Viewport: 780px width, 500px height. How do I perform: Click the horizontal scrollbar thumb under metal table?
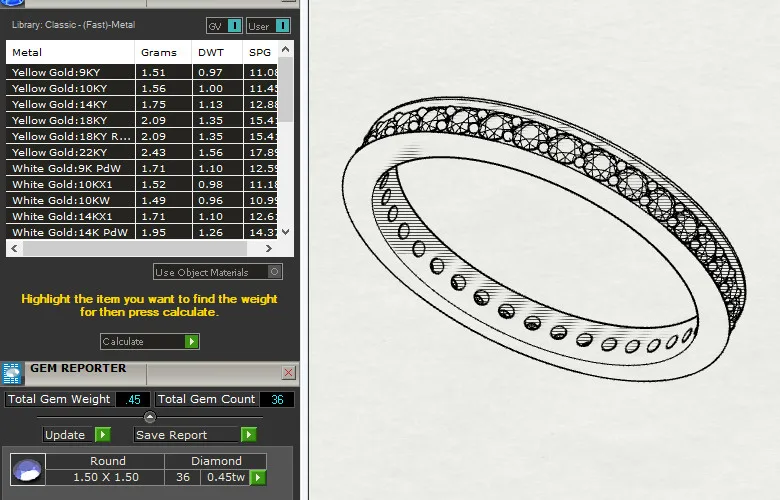coord(135,248)
